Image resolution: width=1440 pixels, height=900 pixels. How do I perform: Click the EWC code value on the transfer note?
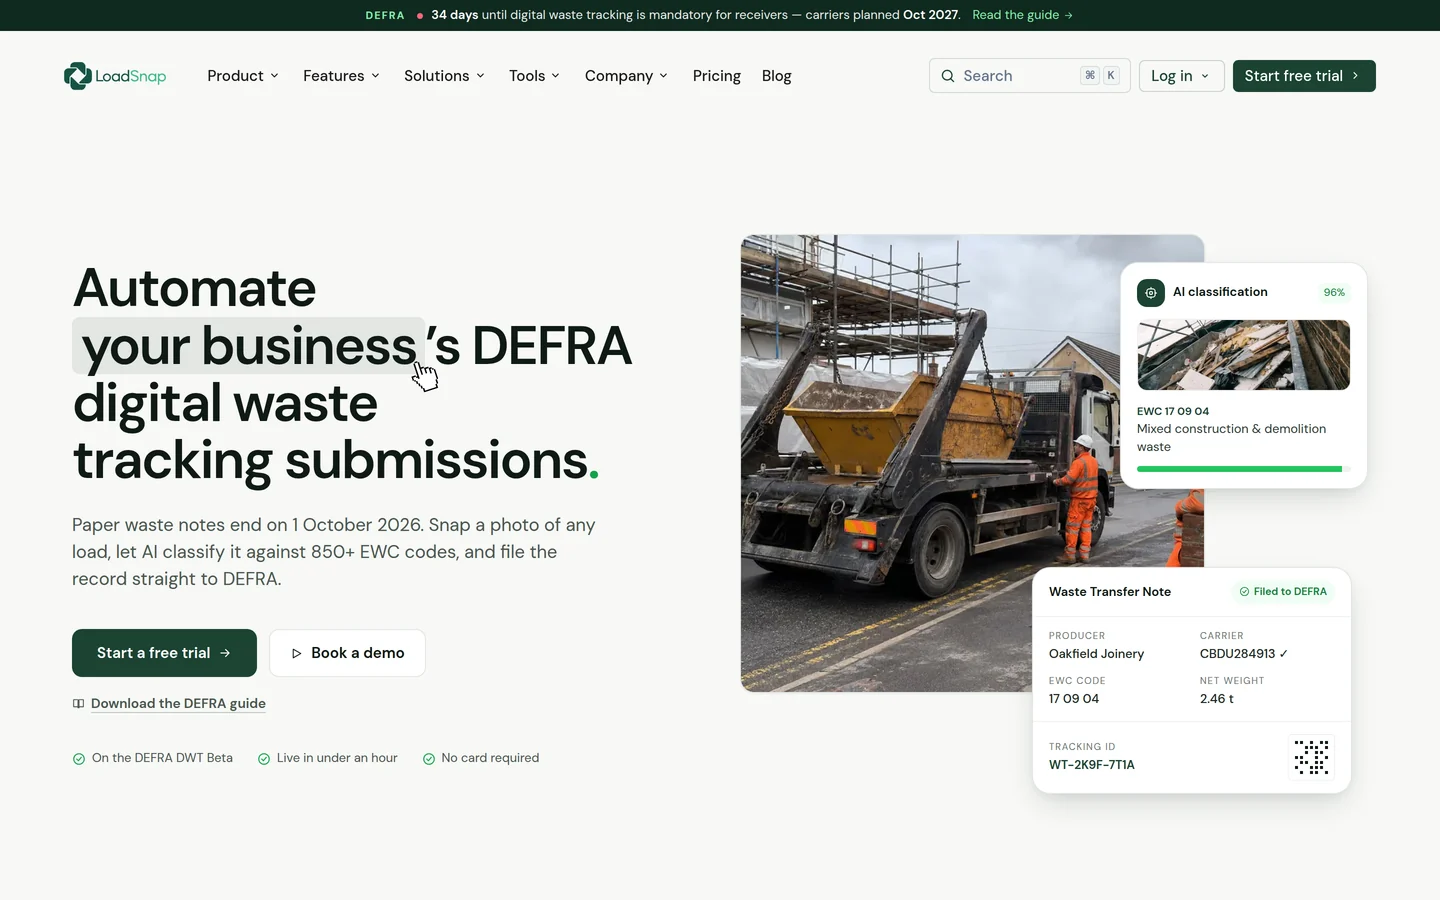click(1074, 699)
